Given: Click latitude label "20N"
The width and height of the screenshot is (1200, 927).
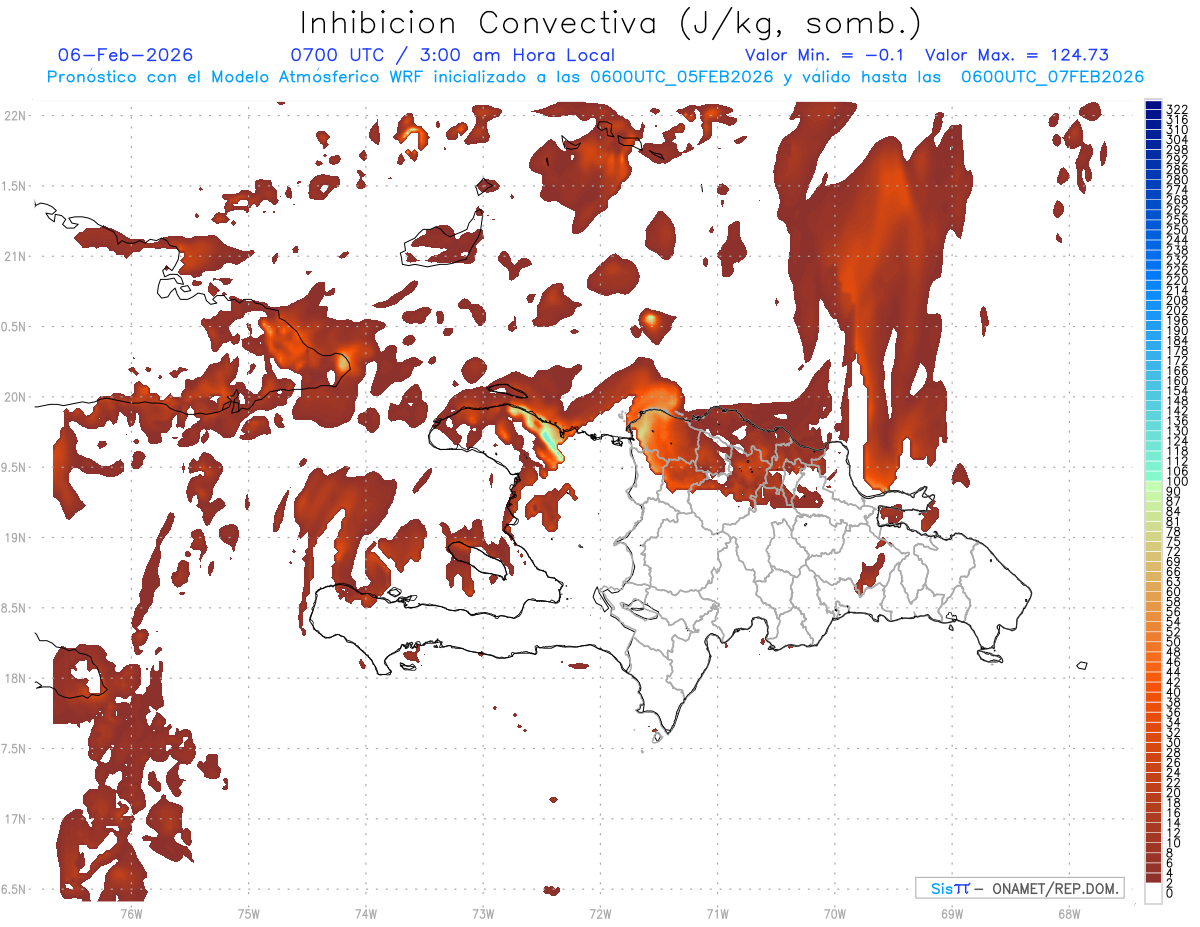Looking at the screenshot, I should click(x=15, y=397).
